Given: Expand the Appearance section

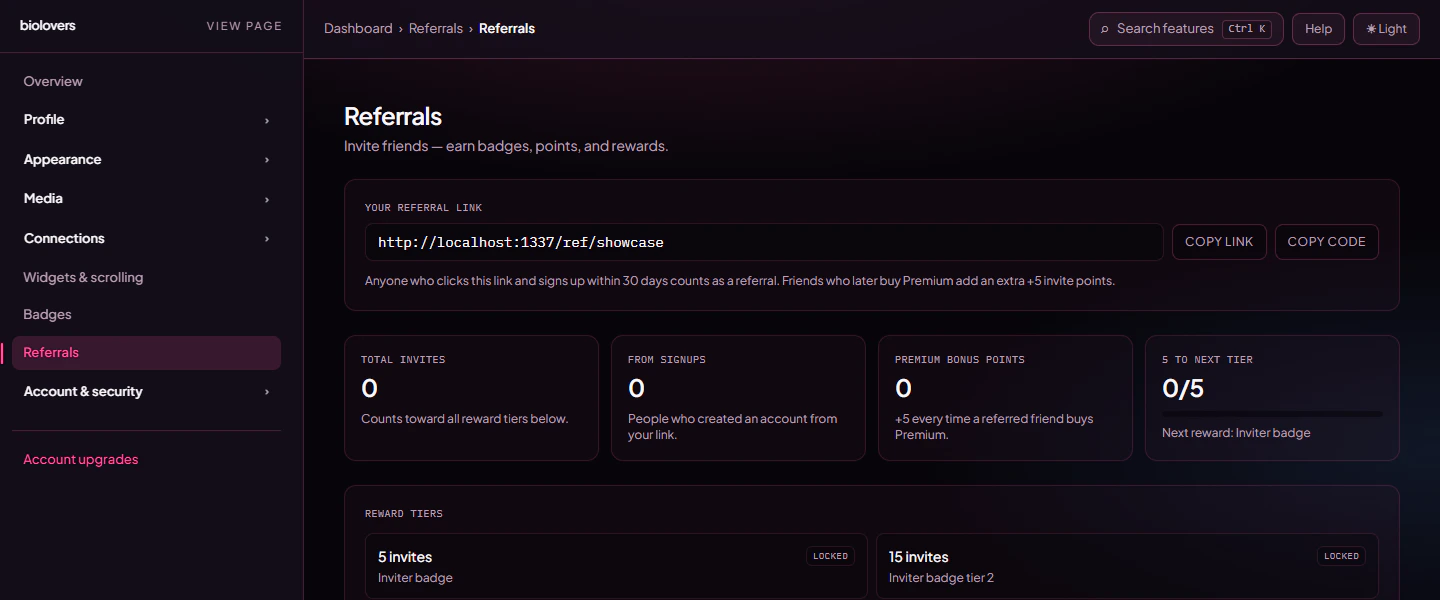Looking at the screenshot, I should click(146, 159).
